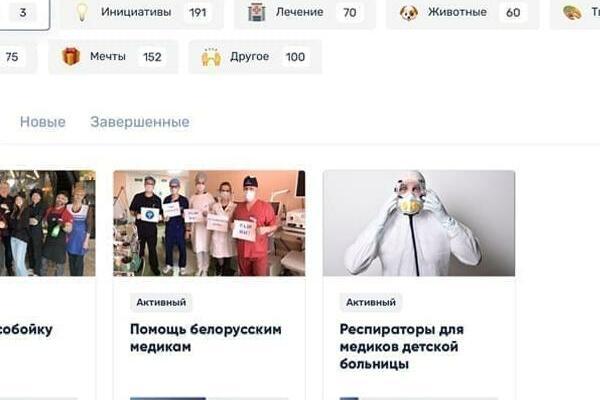
Task: Click the hospital Лечение icon
Action: 256,12
